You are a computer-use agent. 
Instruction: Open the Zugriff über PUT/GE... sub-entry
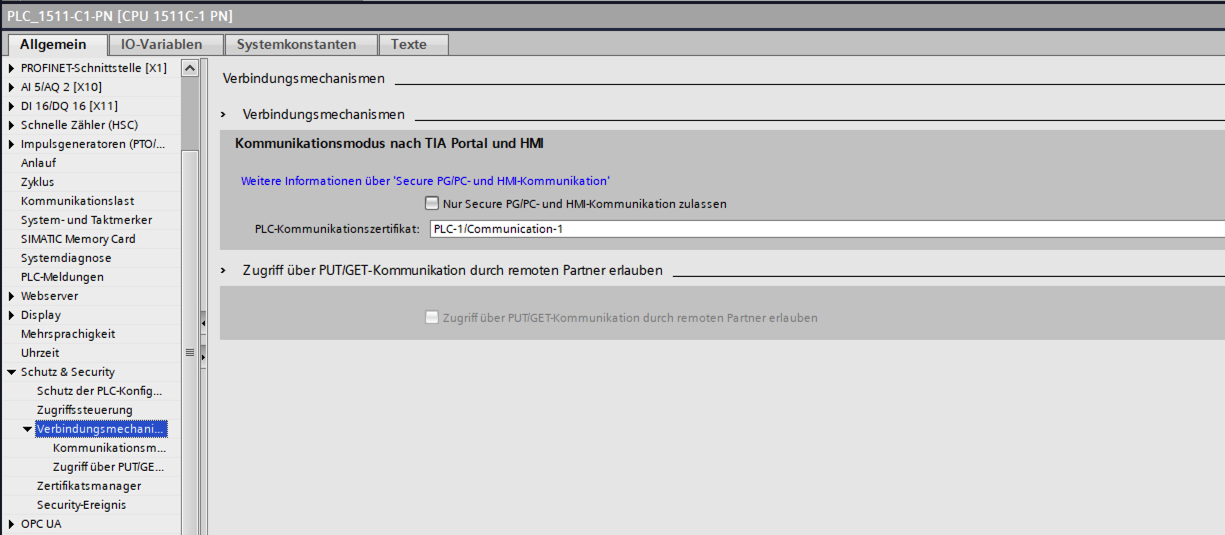click(109, 467)
